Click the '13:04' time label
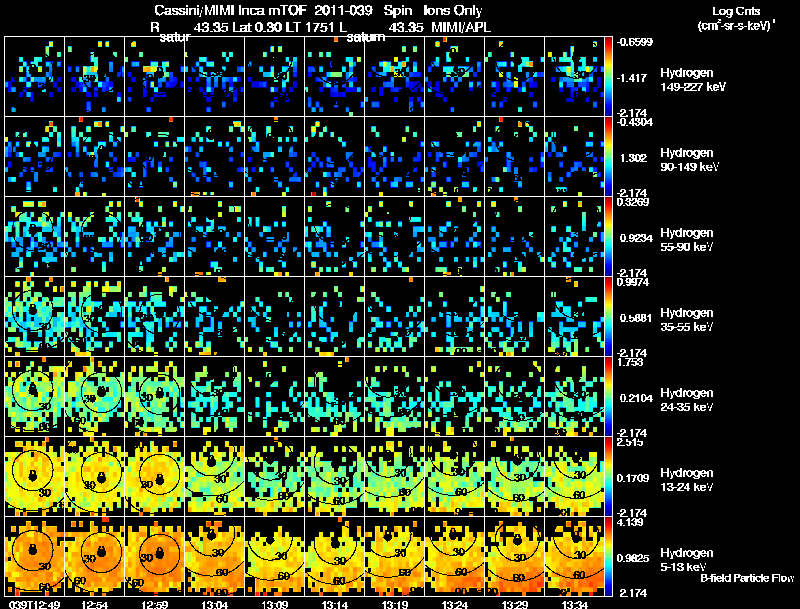 click(214, 604)
